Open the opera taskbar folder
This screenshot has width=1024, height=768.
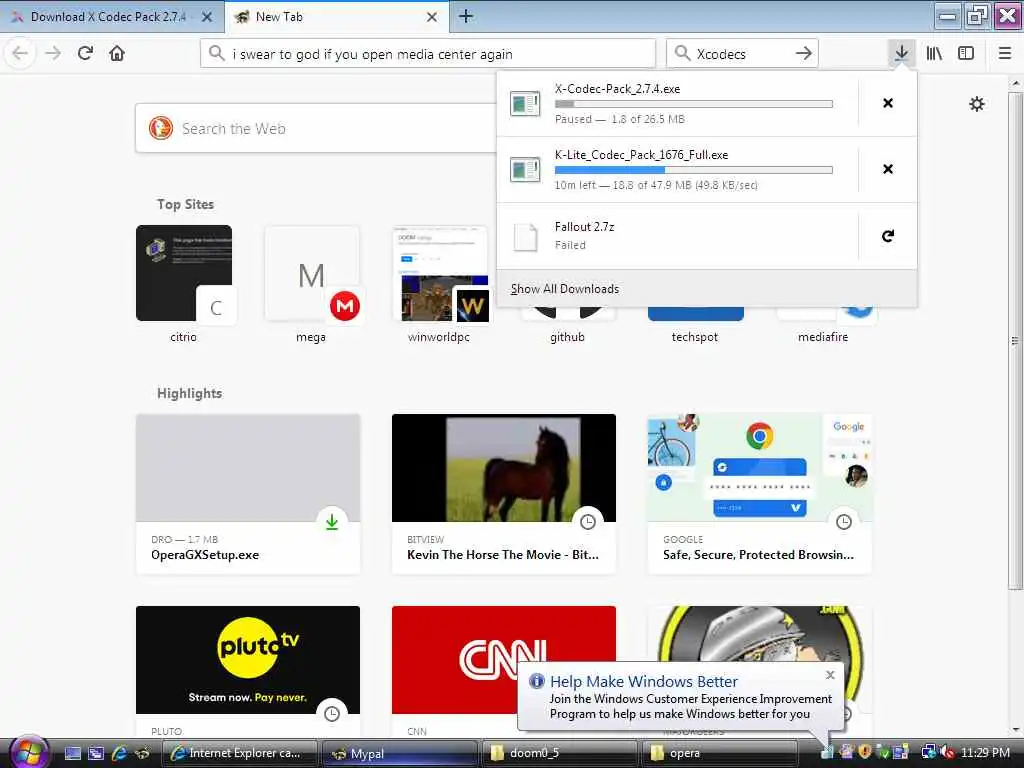(x=720, y=753)
